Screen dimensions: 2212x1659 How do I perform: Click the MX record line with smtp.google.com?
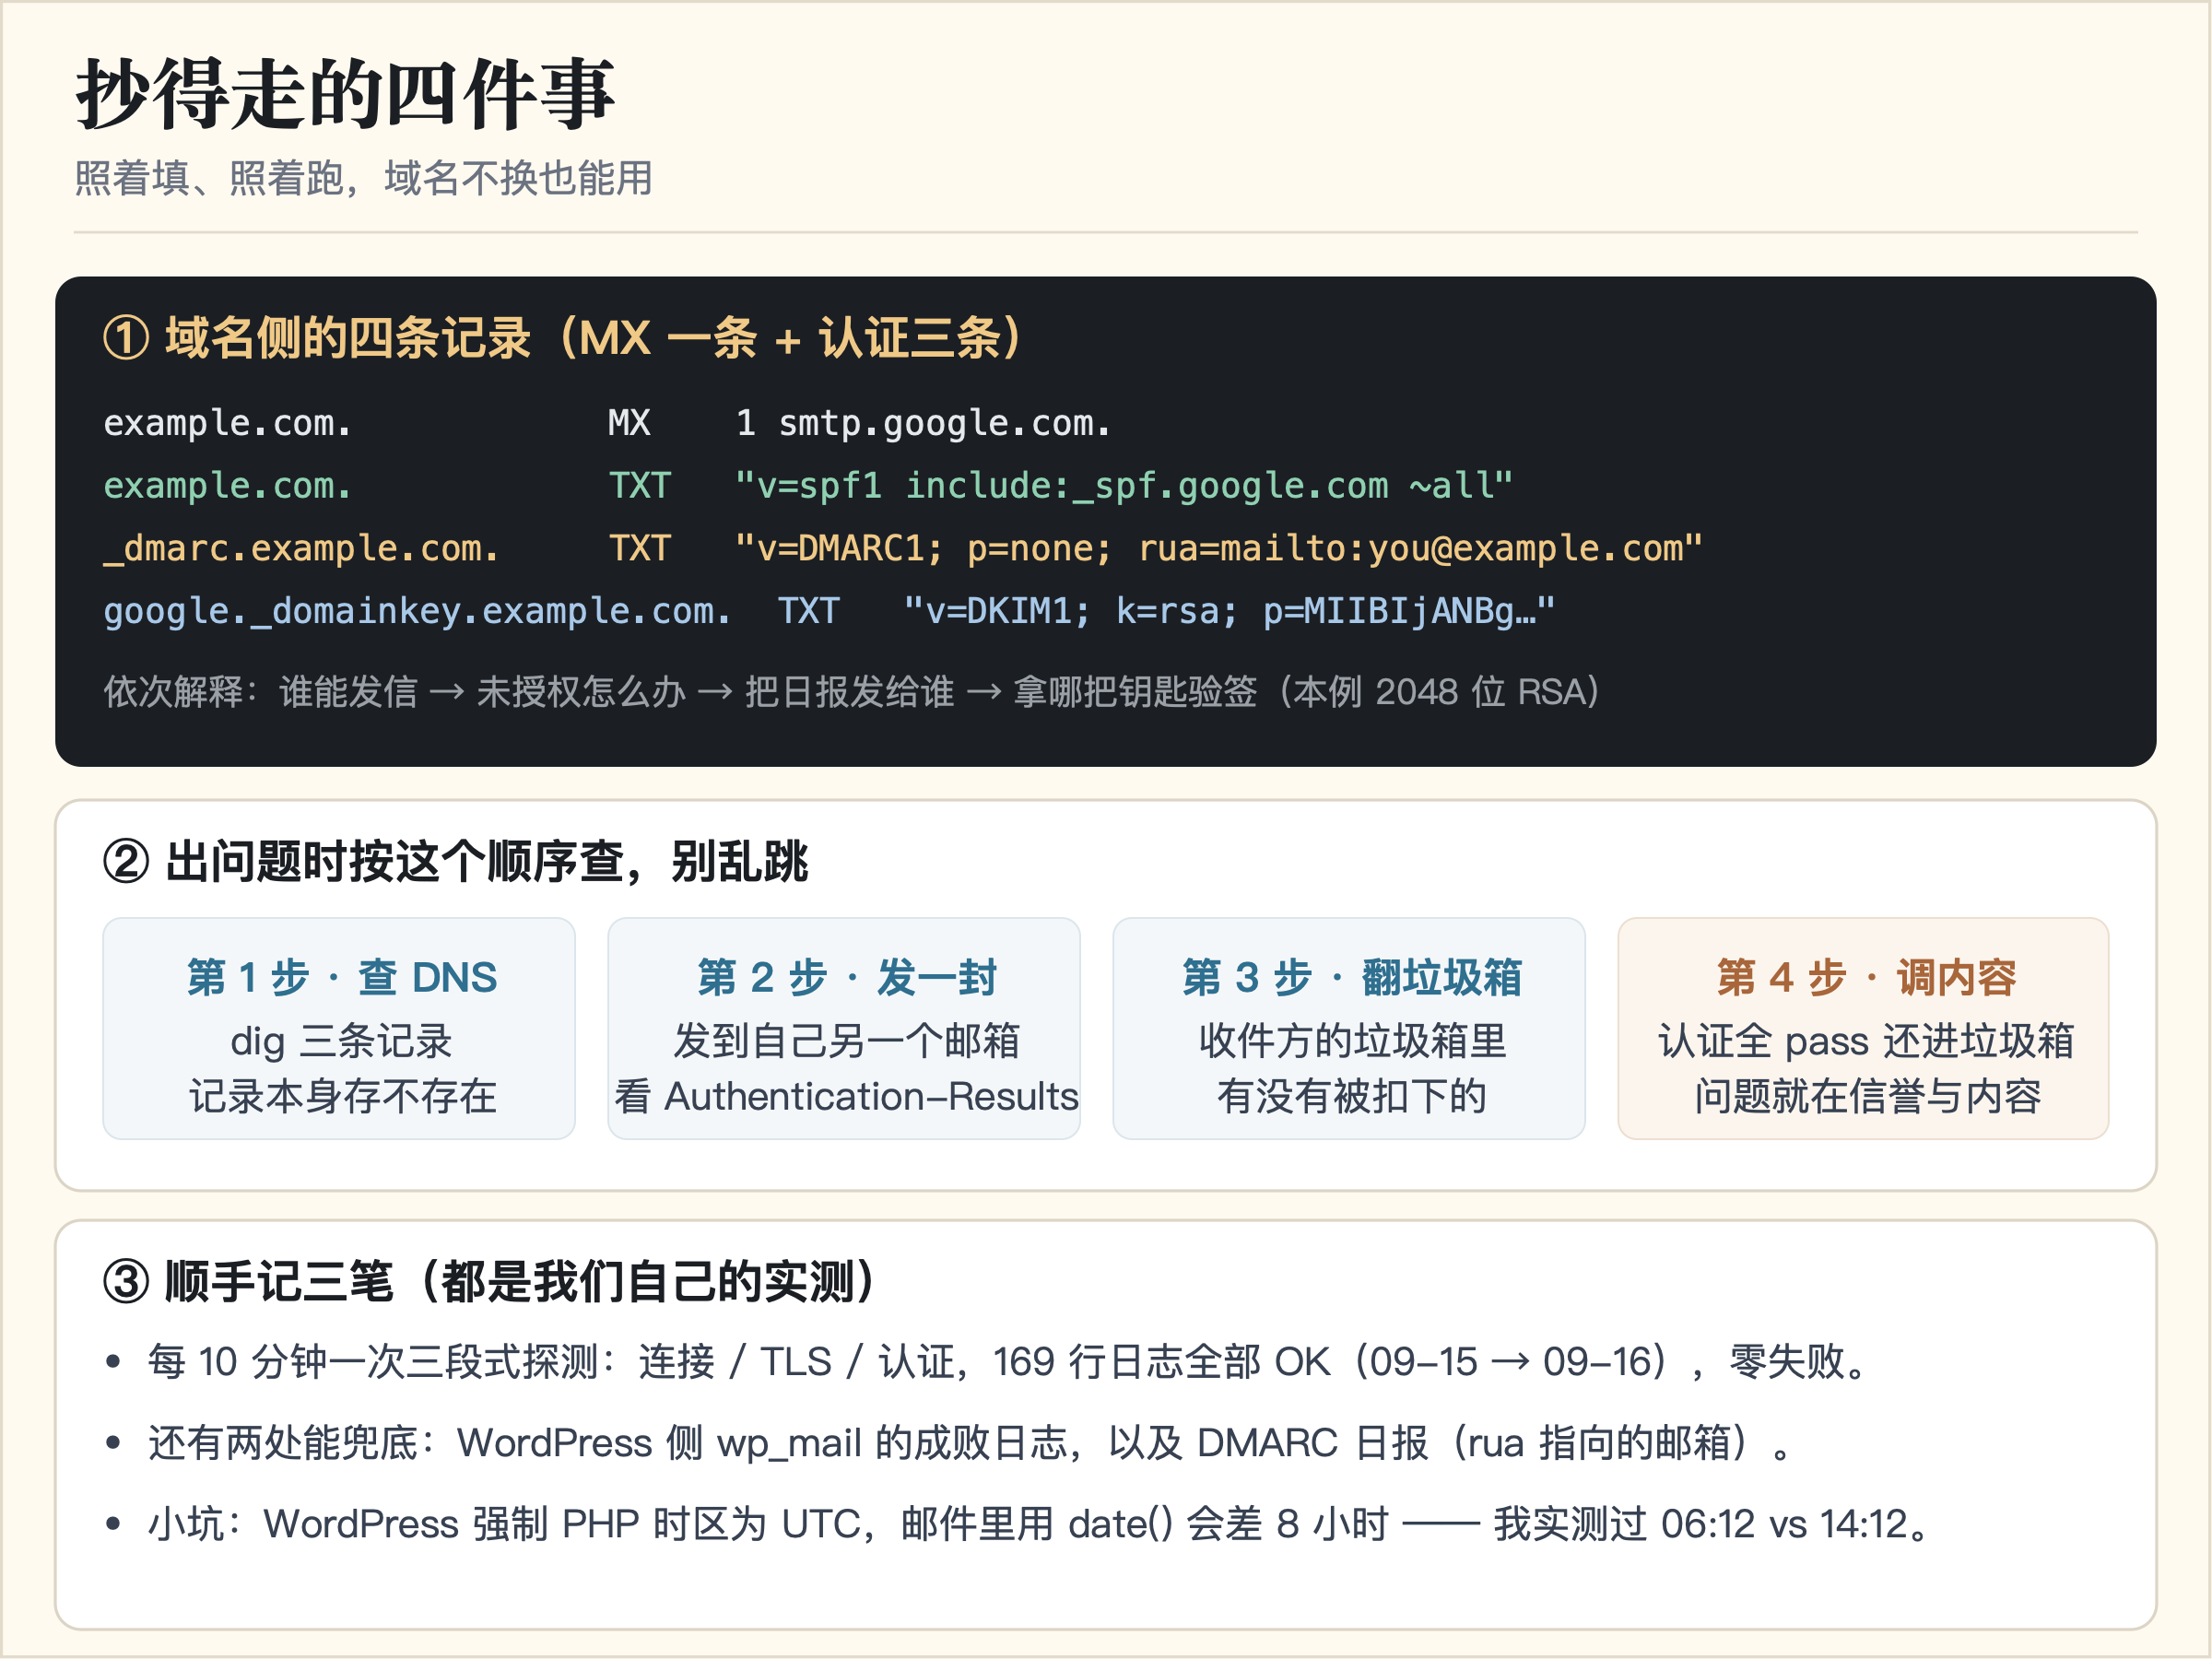coord(607,423)
